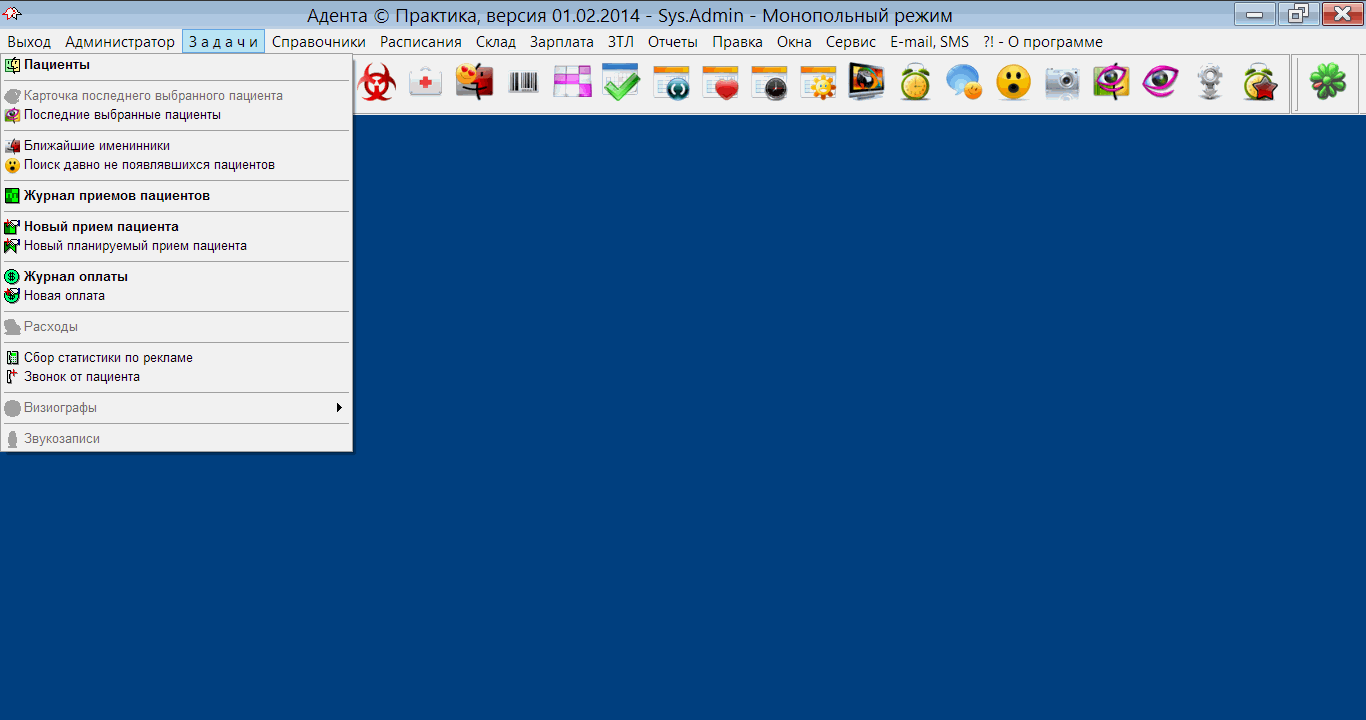Click the blue chat bubble icon

tap(964, 82)
